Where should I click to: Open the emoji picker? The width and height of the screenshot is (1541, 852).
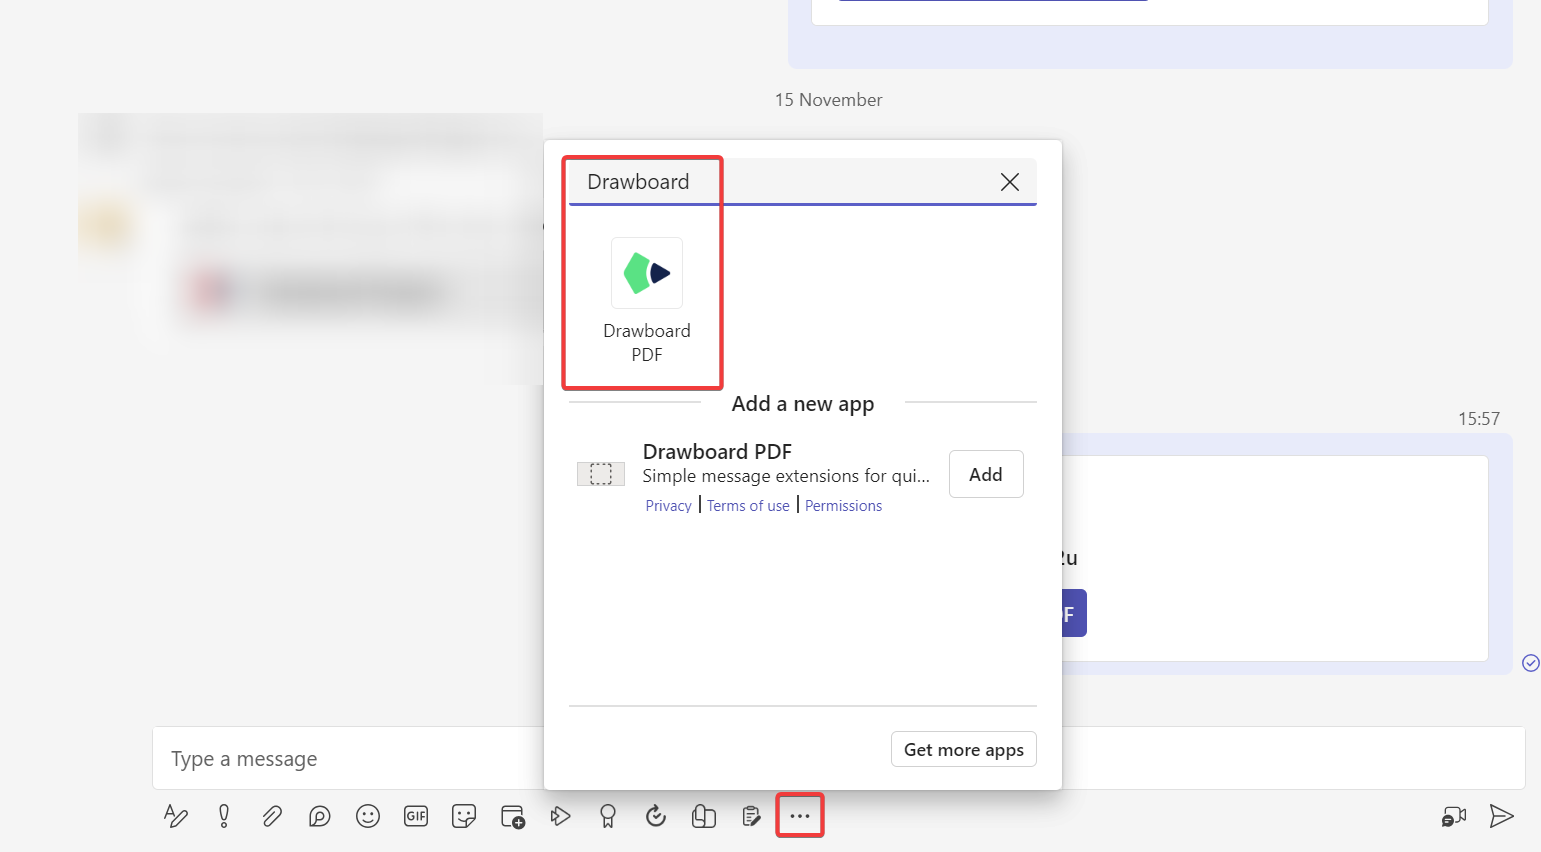tap(368, 816)
